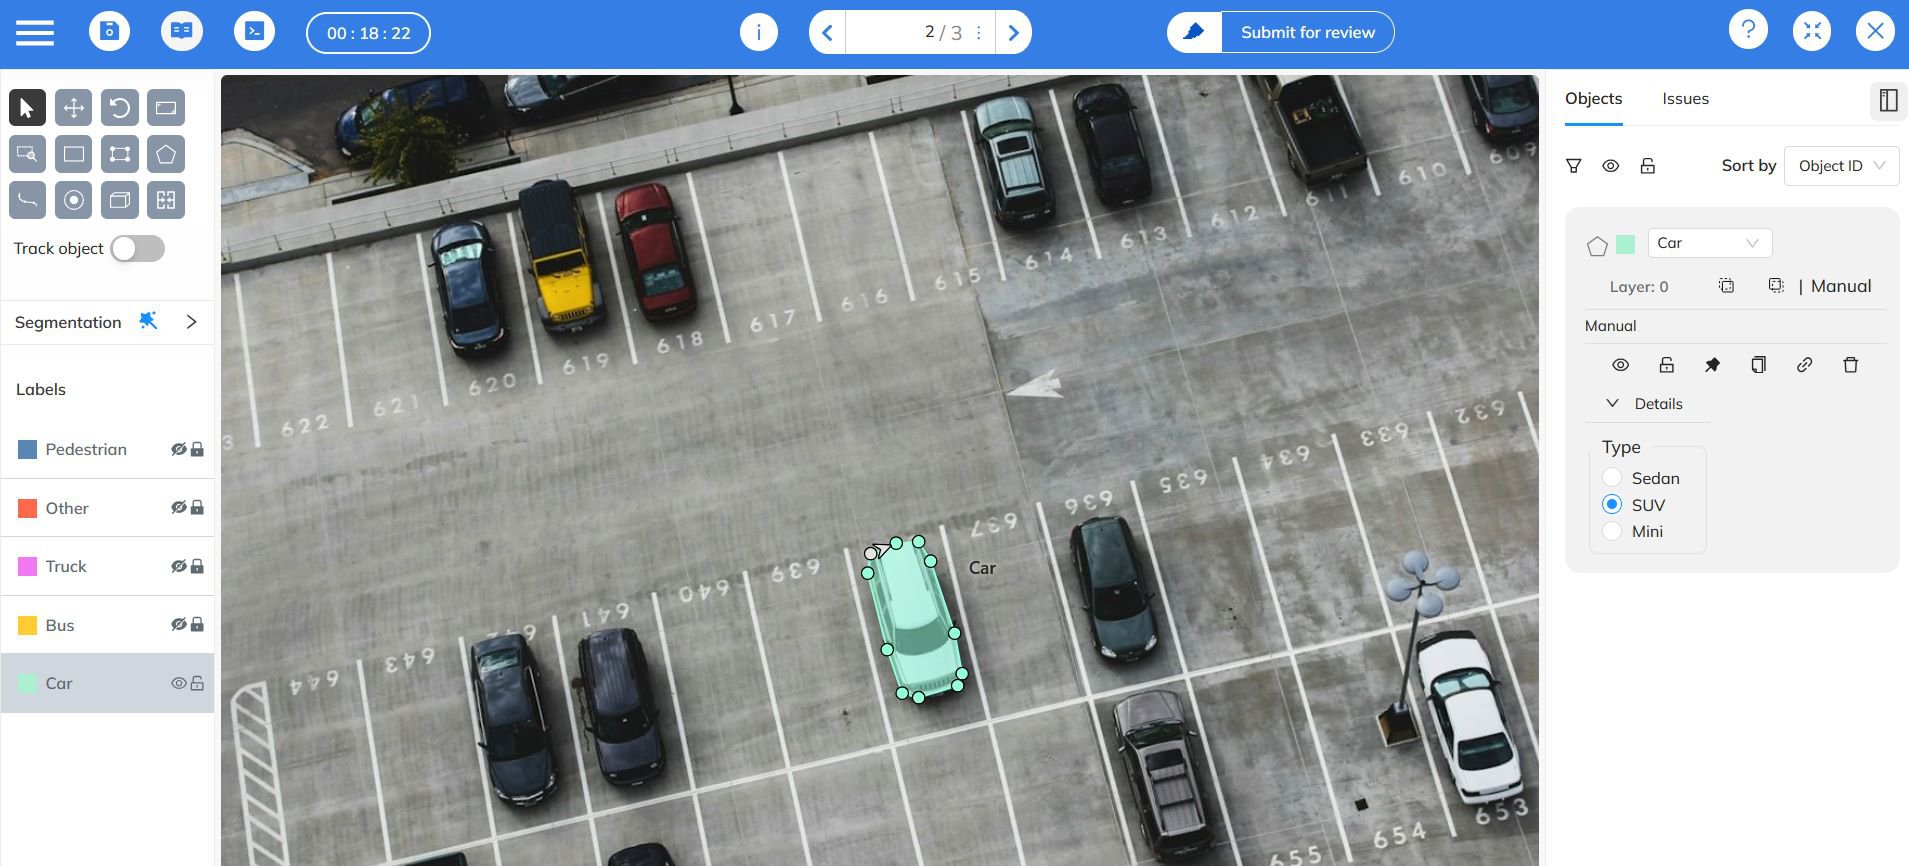
Task: Open the hamburger main menu
Action: (x=35, y=32)
